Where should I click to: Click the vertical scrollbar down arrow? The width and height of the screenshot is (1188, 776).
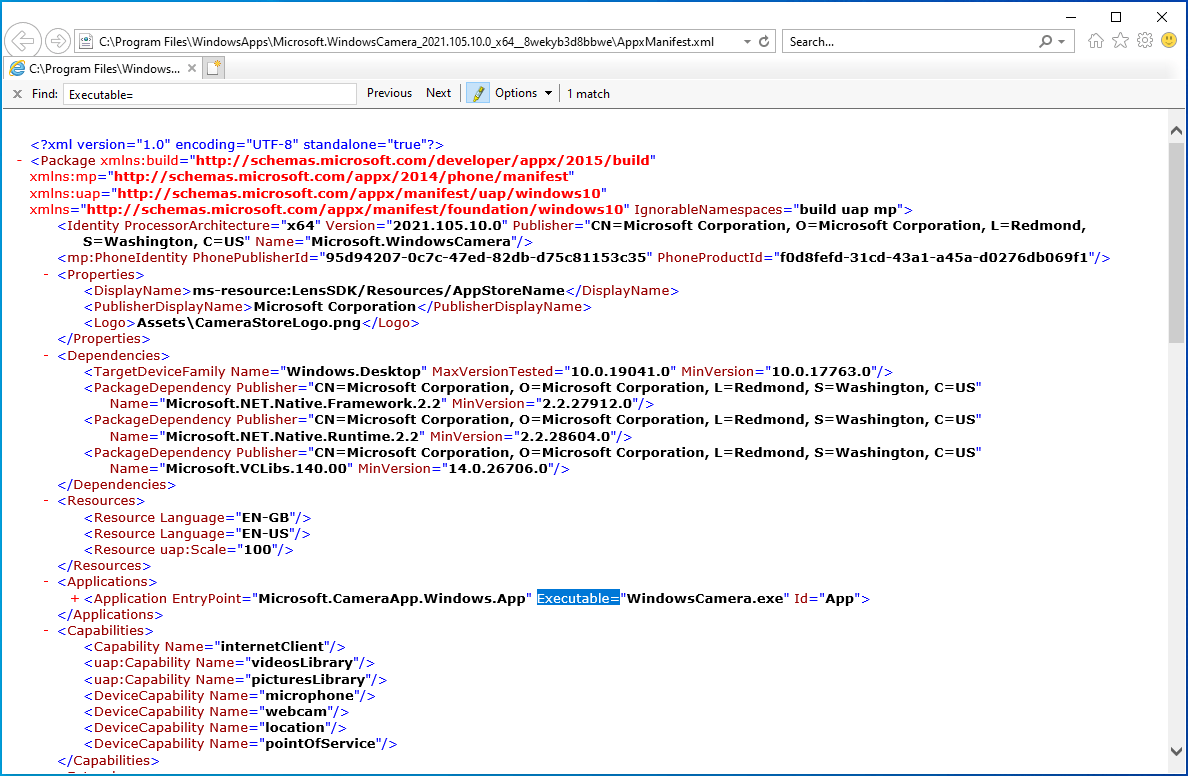pyautogui.click(x=1176, y=751)
